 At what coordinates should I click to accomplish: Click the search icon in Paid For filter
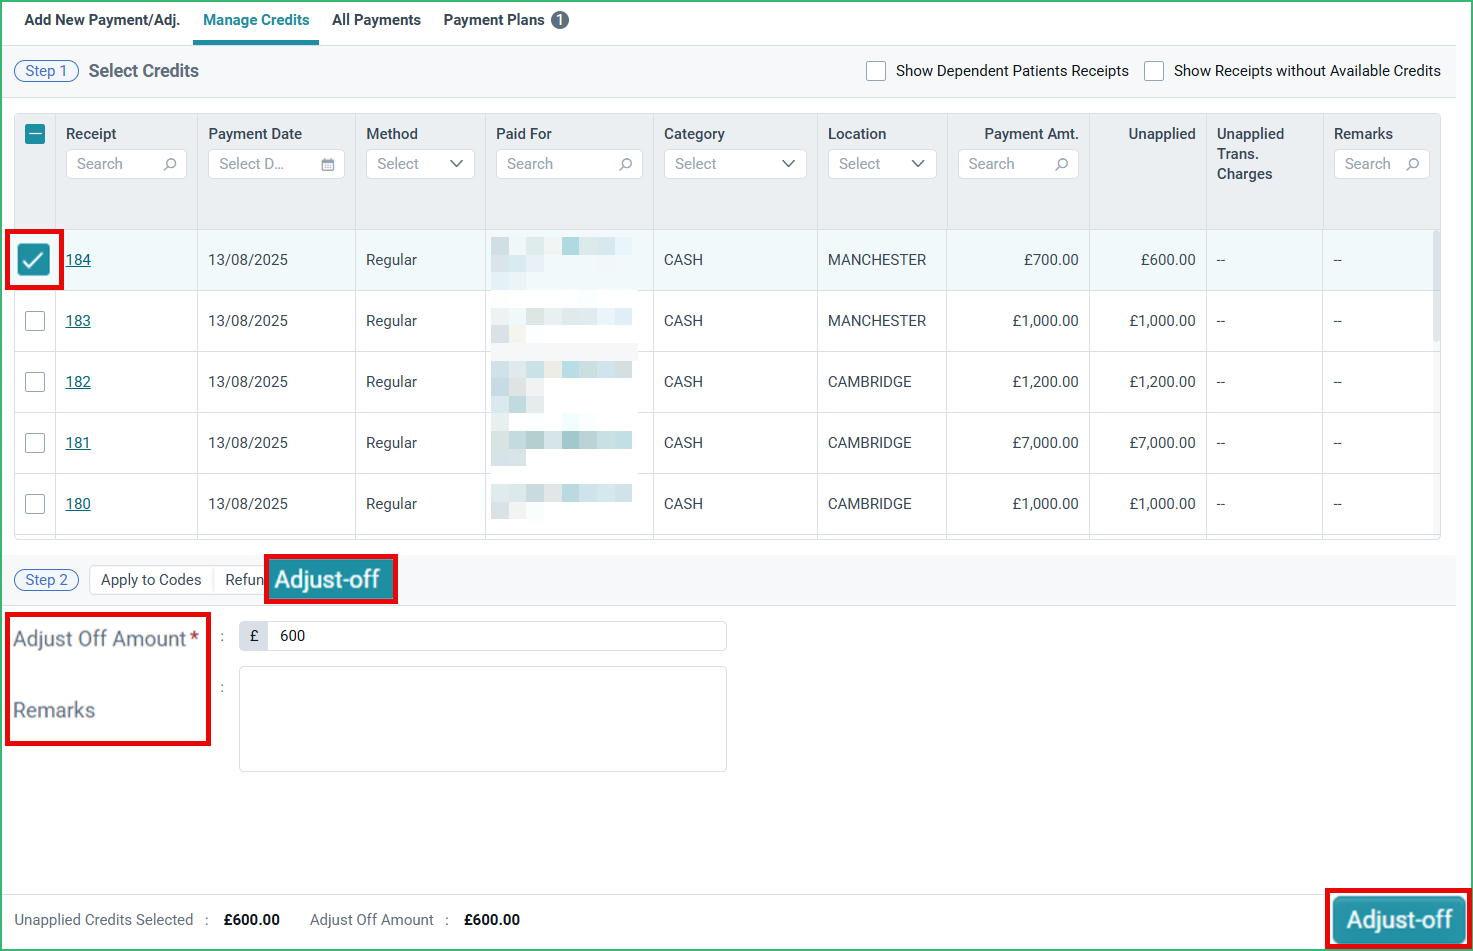click(x=626, y=164)
